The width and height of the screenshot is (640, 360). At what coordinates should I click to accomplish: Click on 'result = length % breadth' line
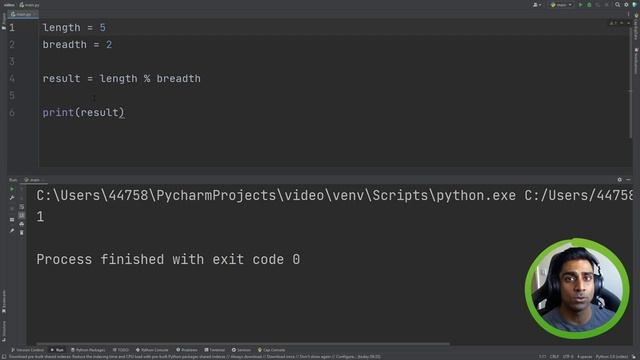coord(122,78)
